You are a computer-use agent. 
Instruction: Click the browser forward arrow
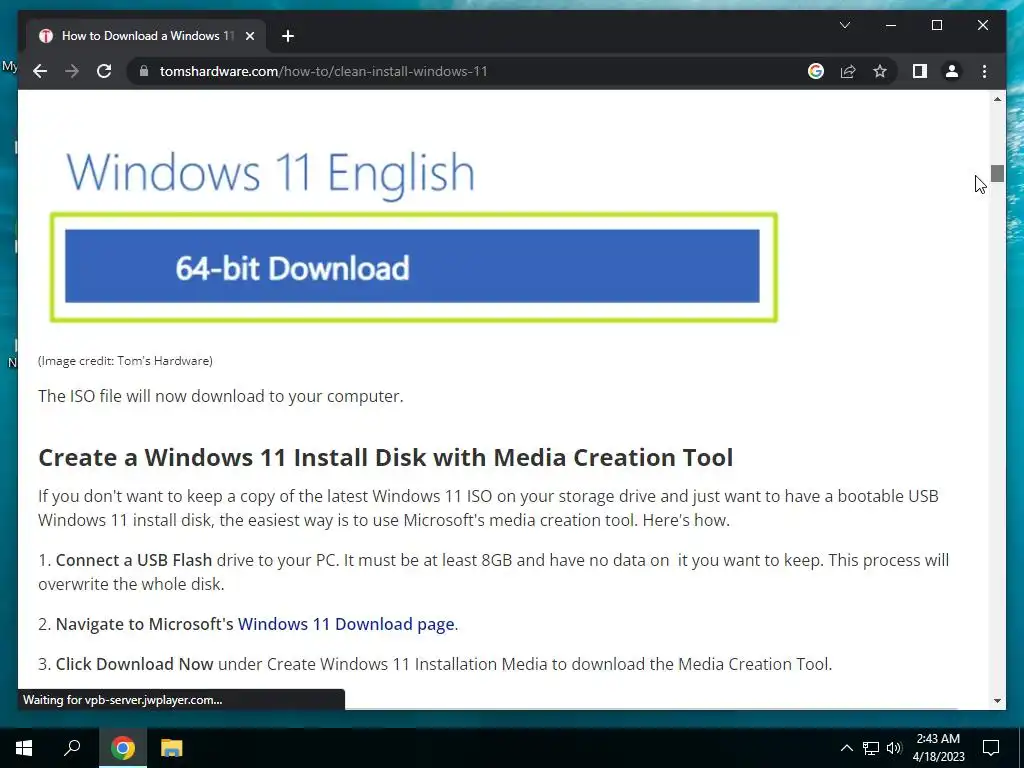click(x=72, y=71)
